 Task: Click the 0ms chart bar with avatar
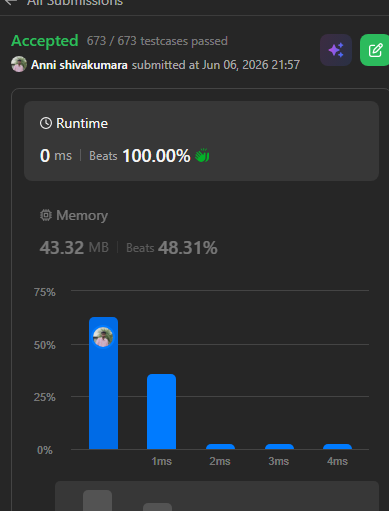point(103,383)
